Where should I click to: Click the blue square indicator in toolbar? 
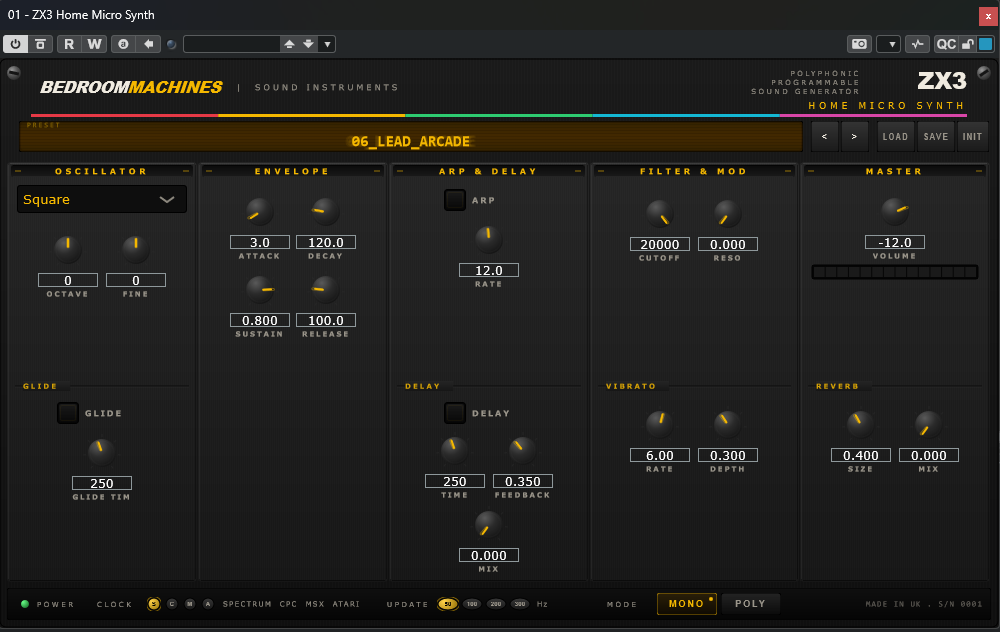pyautogui.click(x=985, y=44)
